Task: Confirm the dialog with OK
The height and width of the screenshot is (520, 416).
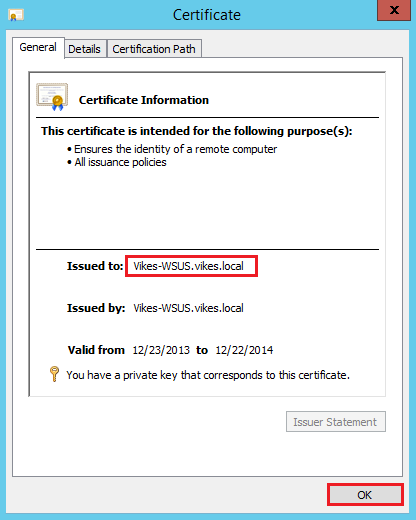Action: 365,495
